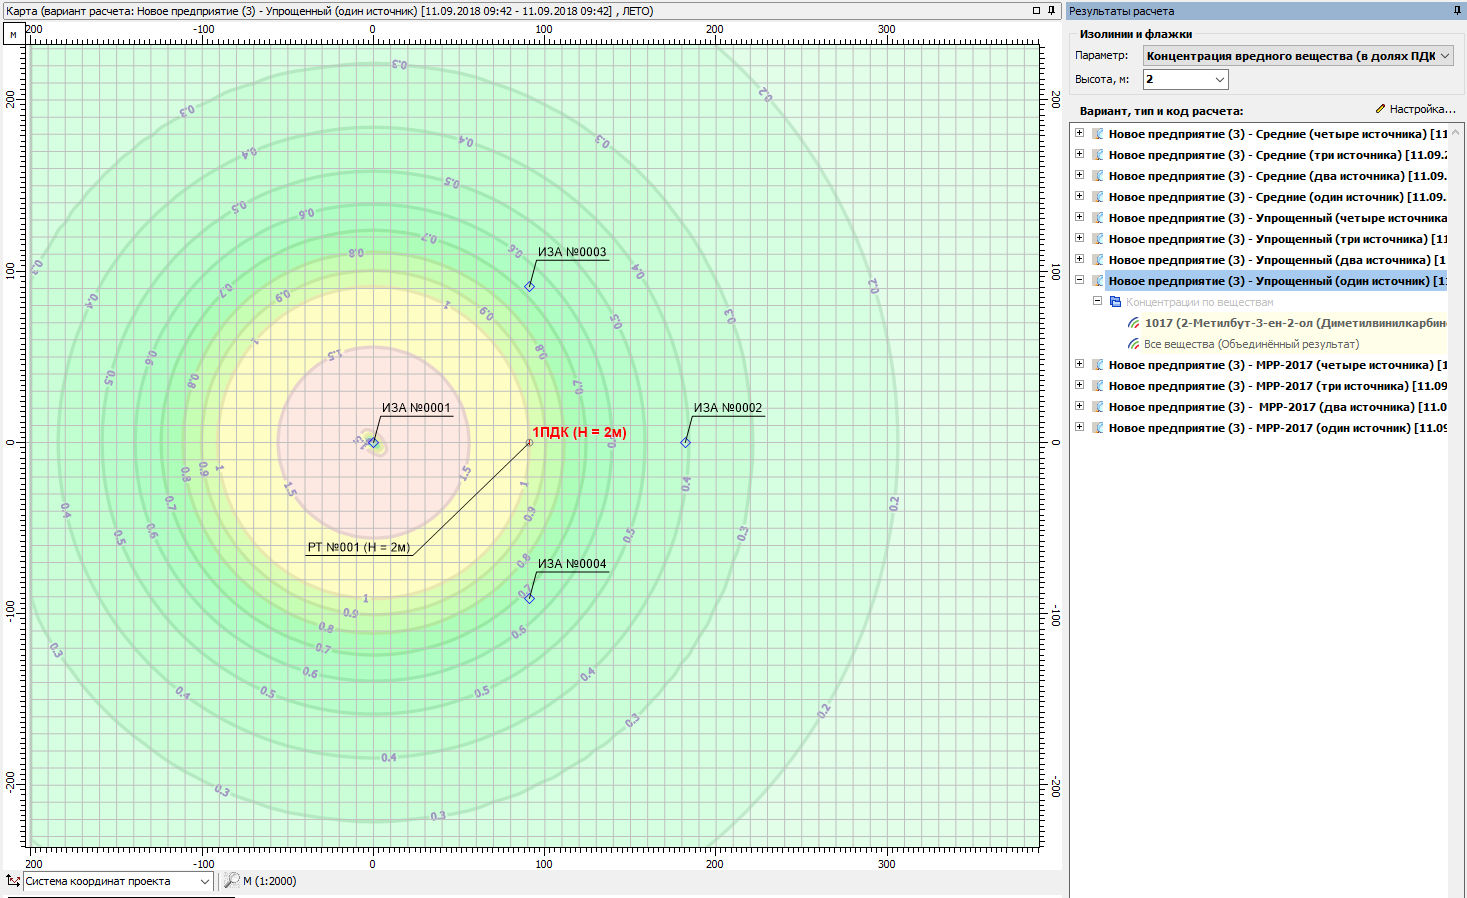Collapse the Концентрации по веществам folder
Image resolution: width=1467 pixels, height=898 pixels.
1097,301
